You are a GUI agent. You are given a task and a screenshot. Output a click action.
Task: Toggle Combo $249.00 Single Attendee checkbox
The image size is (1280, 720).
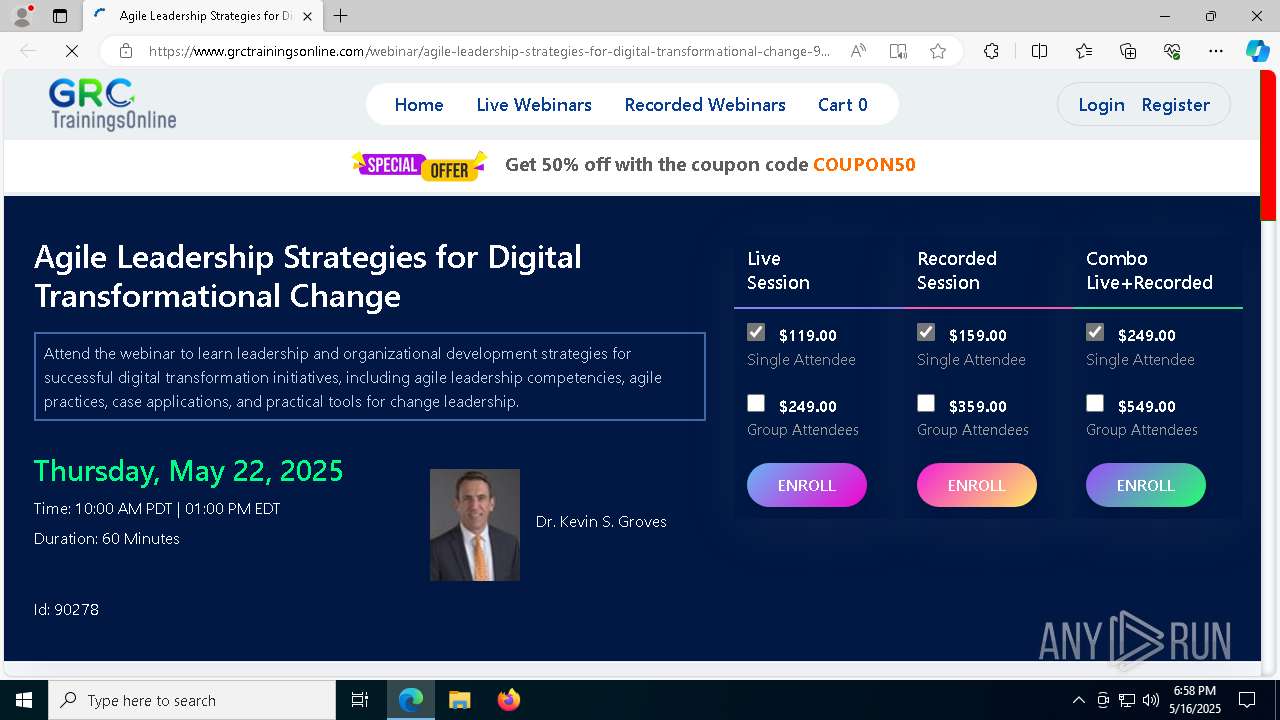(1095, 332)
